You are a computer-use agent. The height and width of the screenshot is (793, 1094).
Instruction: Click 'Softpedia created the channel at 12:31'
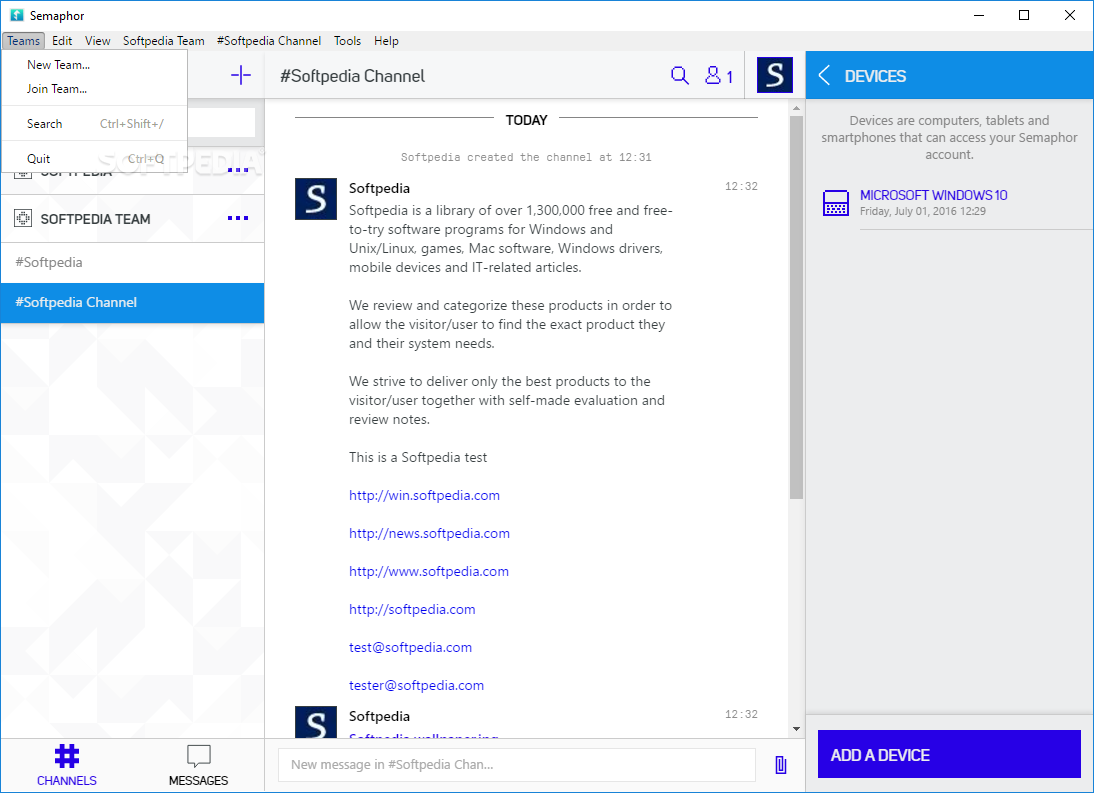(x=526, y=157)
